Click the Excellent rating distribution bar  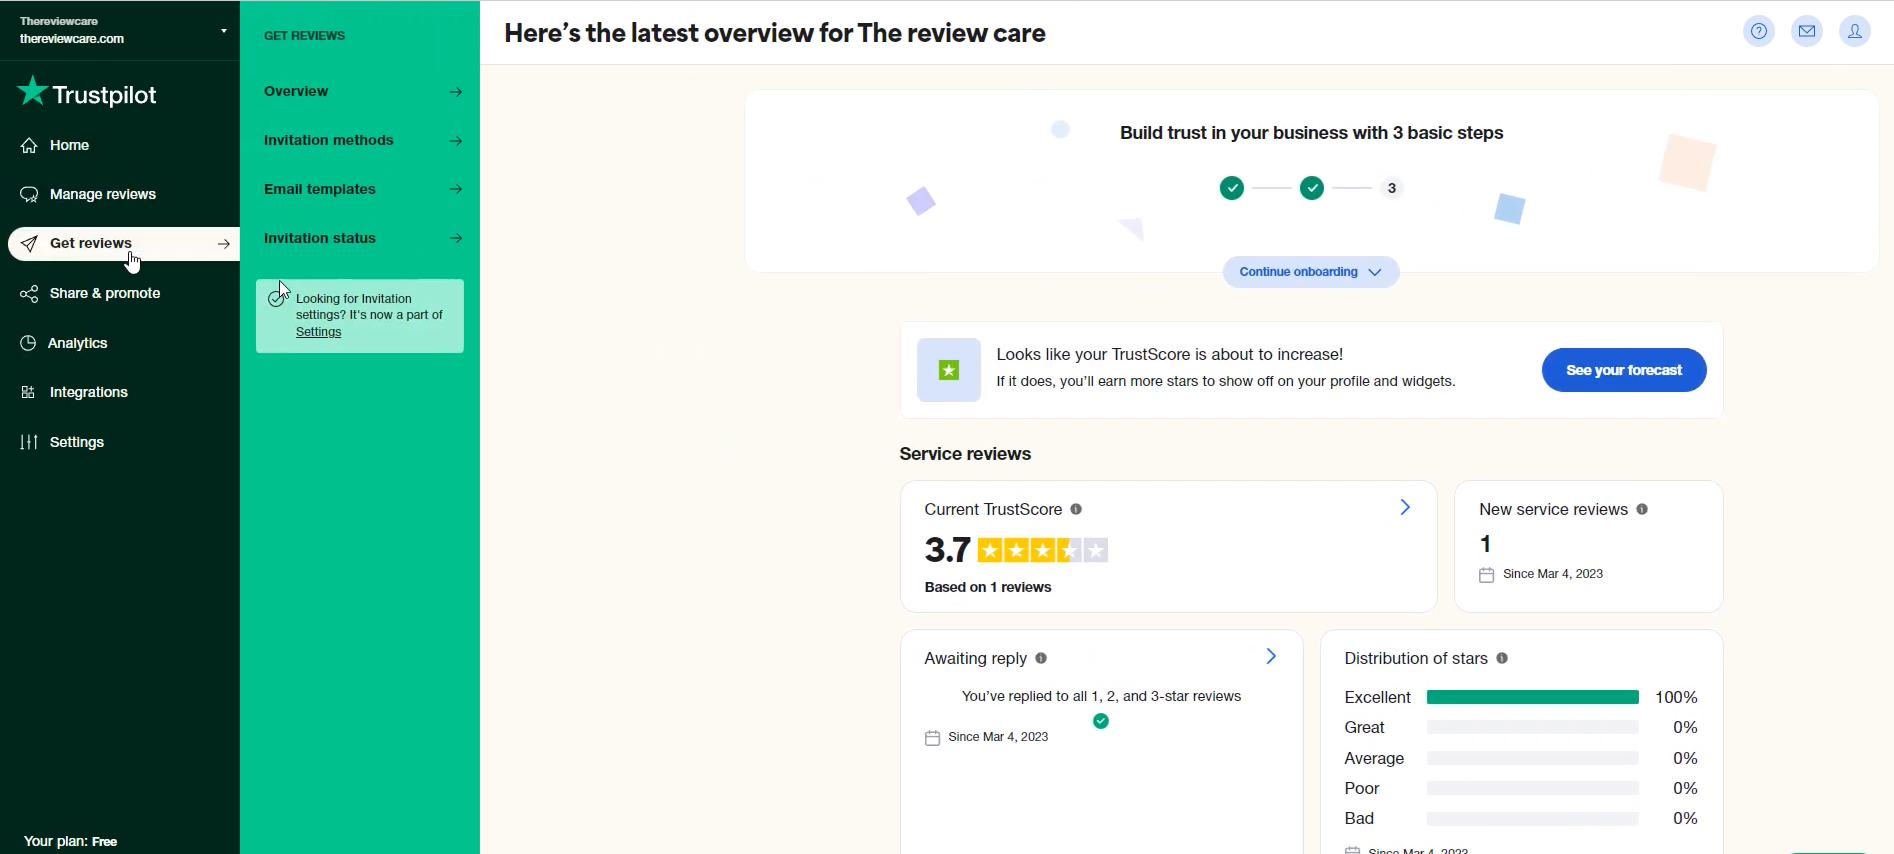click(x=1533, y=697)
